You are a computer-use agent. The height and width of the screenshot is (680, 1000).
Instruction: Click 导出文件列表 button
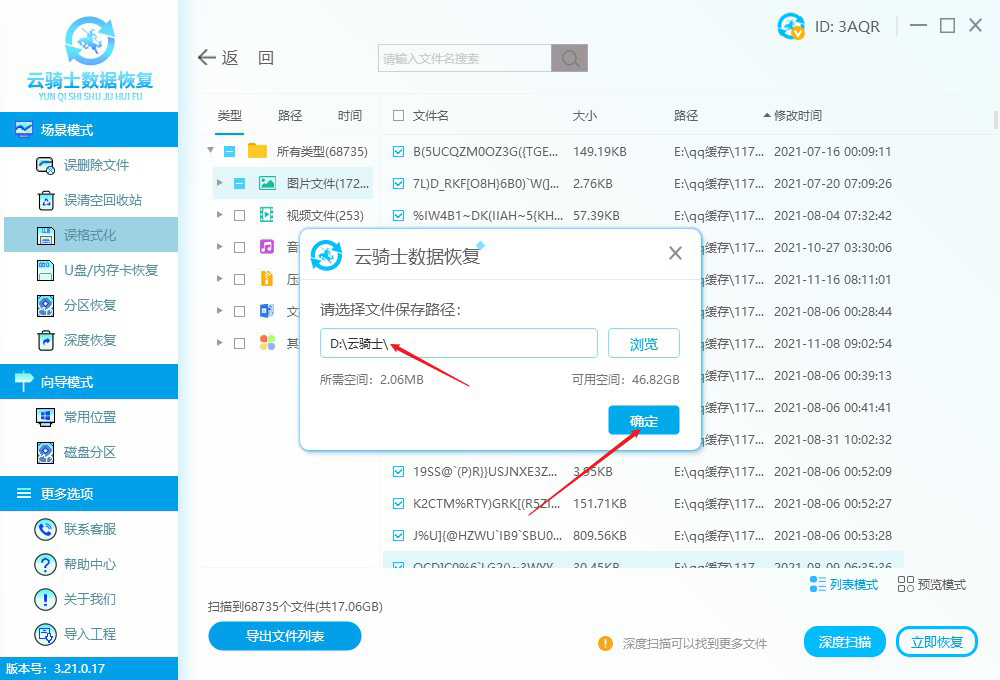pyautogui.click(x=285, y=636)
